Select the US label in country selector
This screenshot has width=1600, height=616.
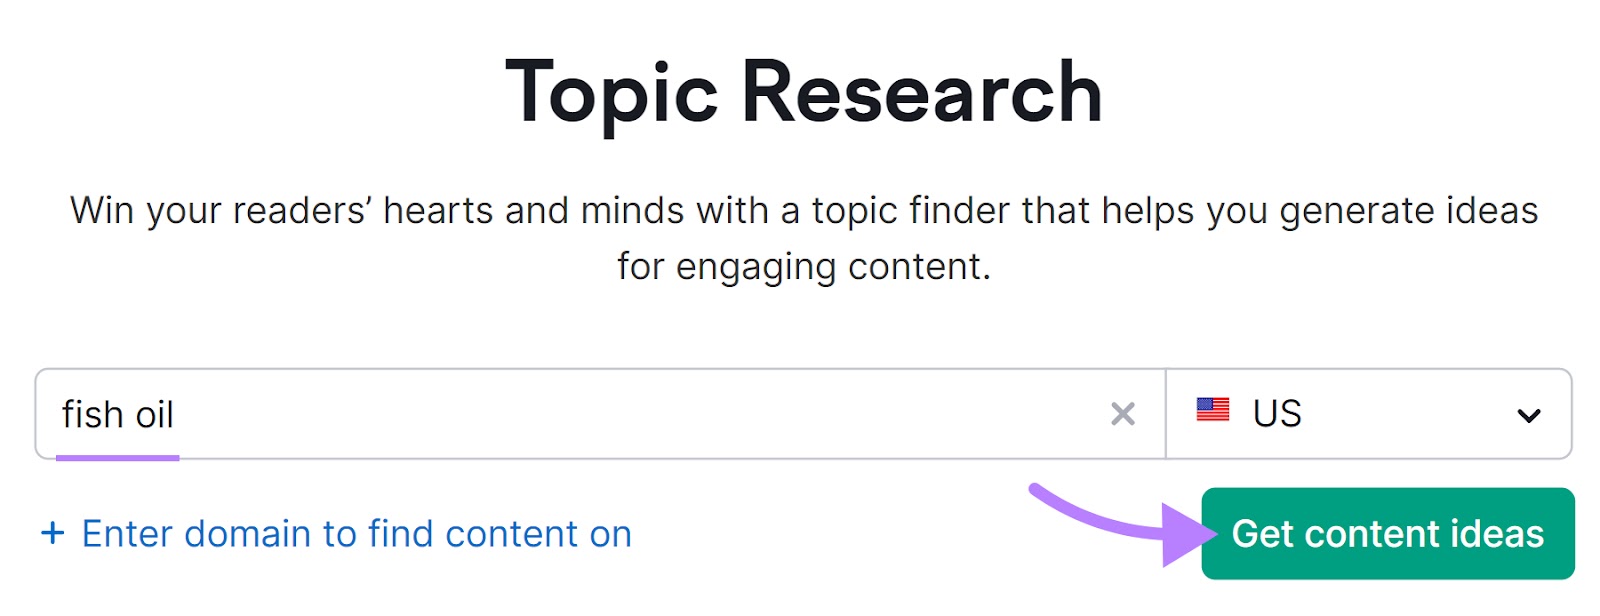tap(1277, 414)
